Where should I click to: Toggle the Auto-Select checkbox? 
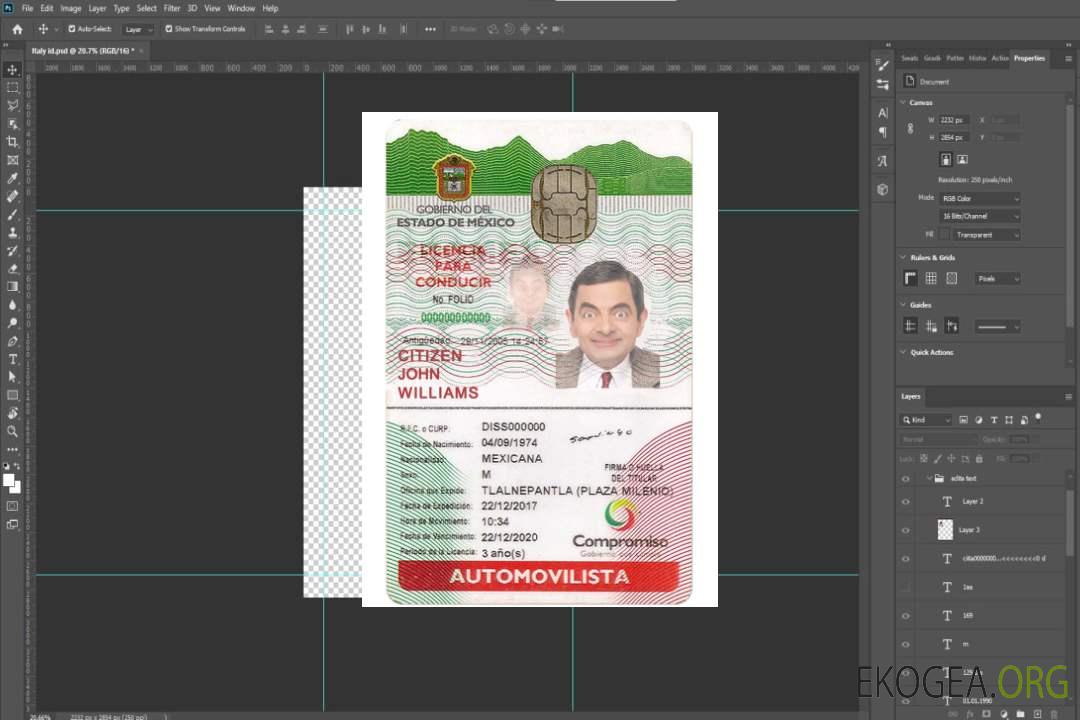tap(72, 29)
